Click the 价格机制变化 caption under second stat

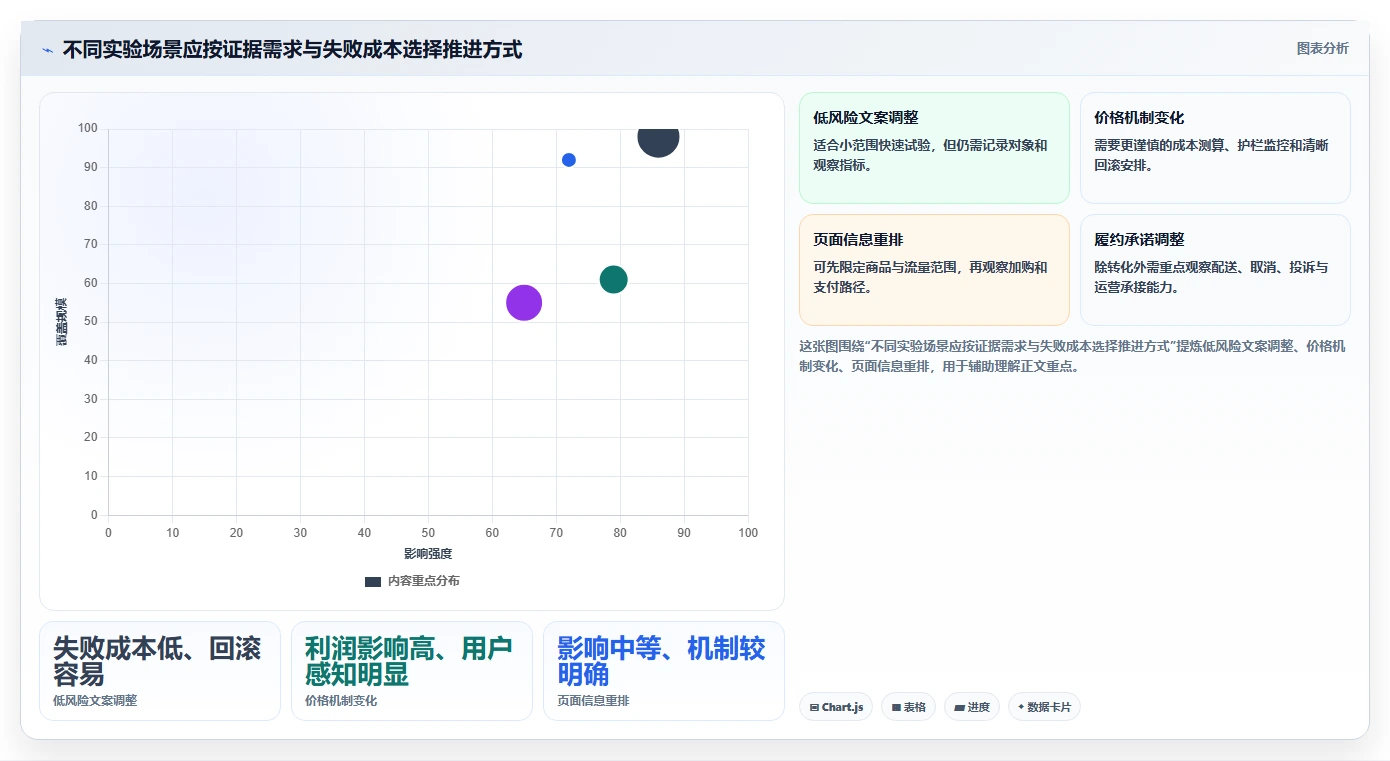341,701
